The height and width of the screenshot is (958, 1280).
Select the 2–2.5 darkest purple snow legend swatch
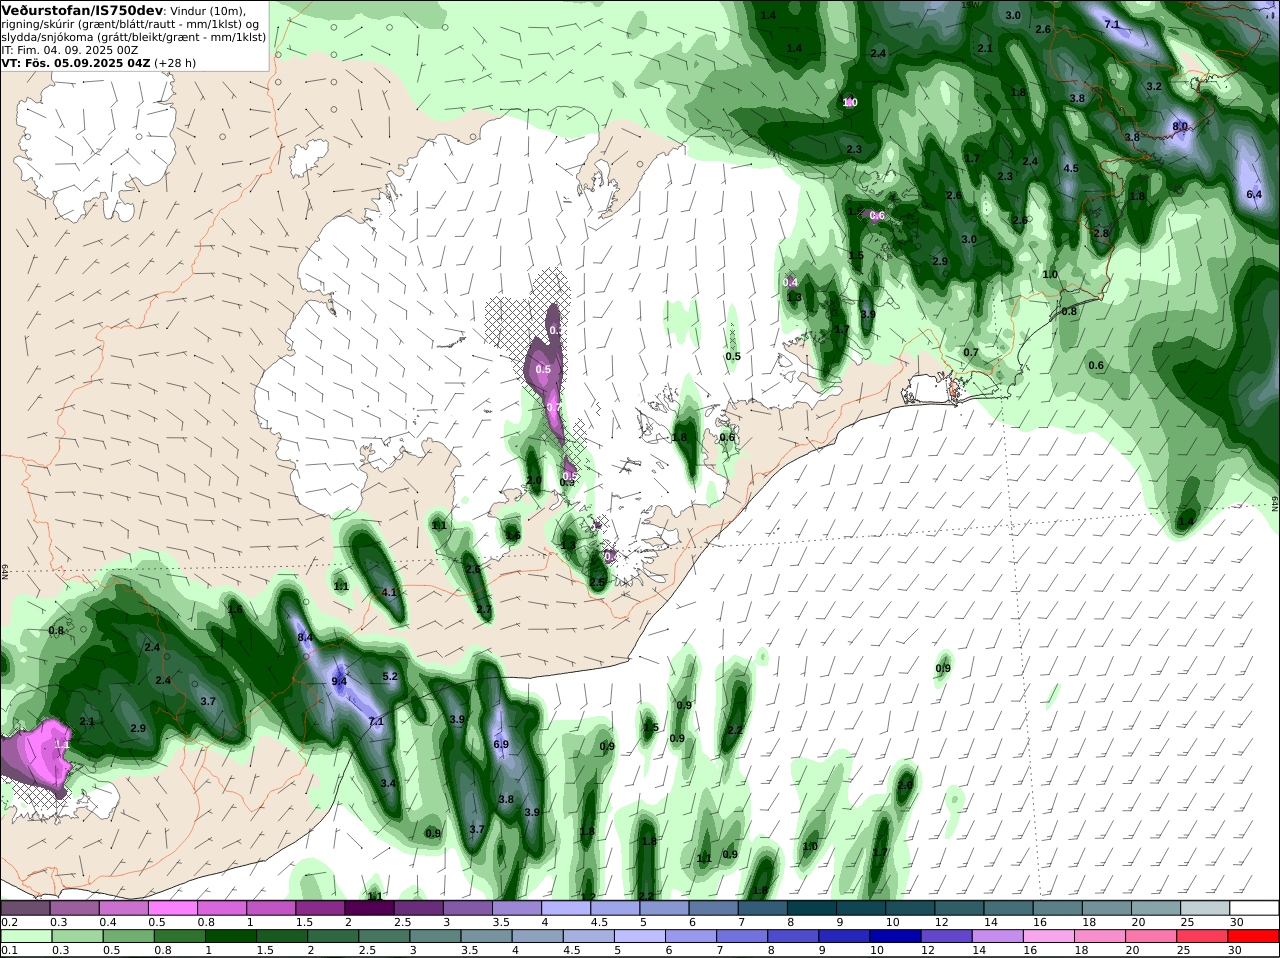[x=370, y=908]
